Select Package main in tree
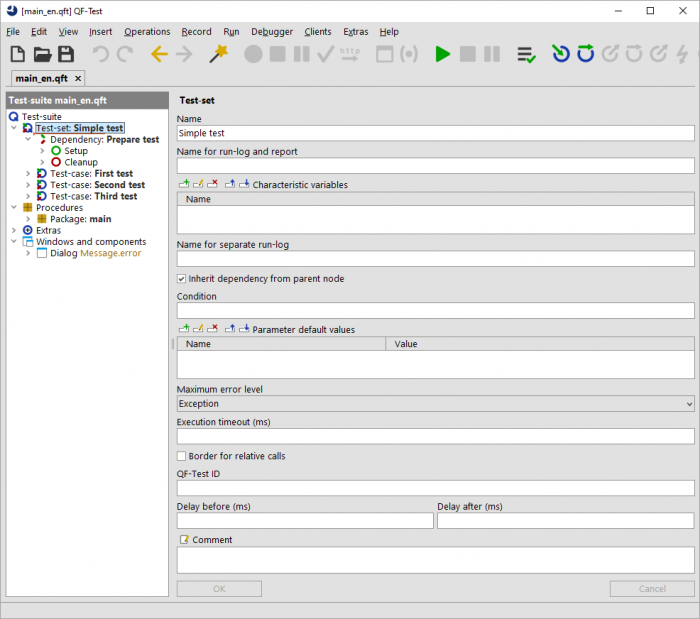 pyautogui.click(x=80, y=219)
